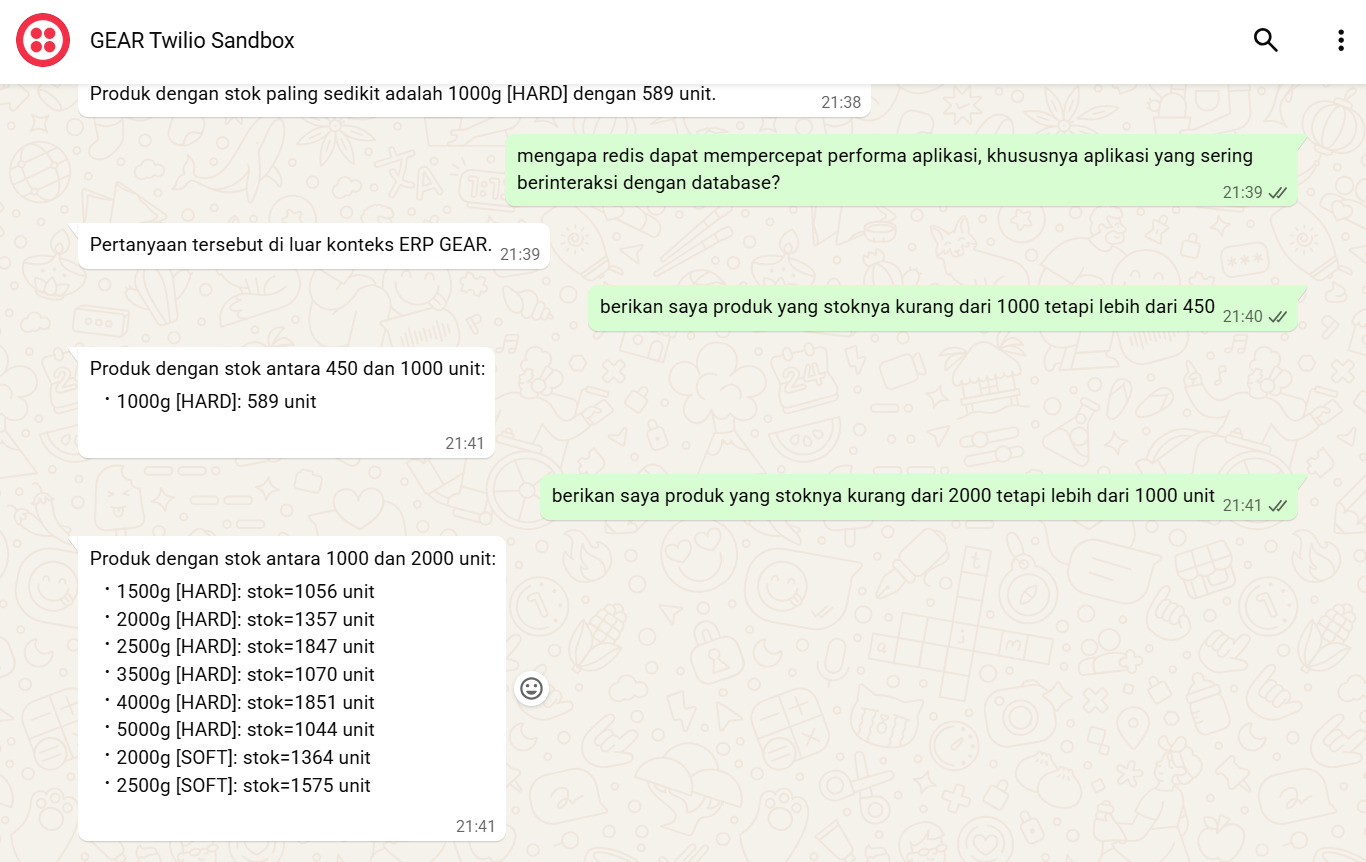Click the '2000g [HARD]: stok=1357 unit' line
The width and height of the screenshot is (1366, 862).
click(245, 619)
